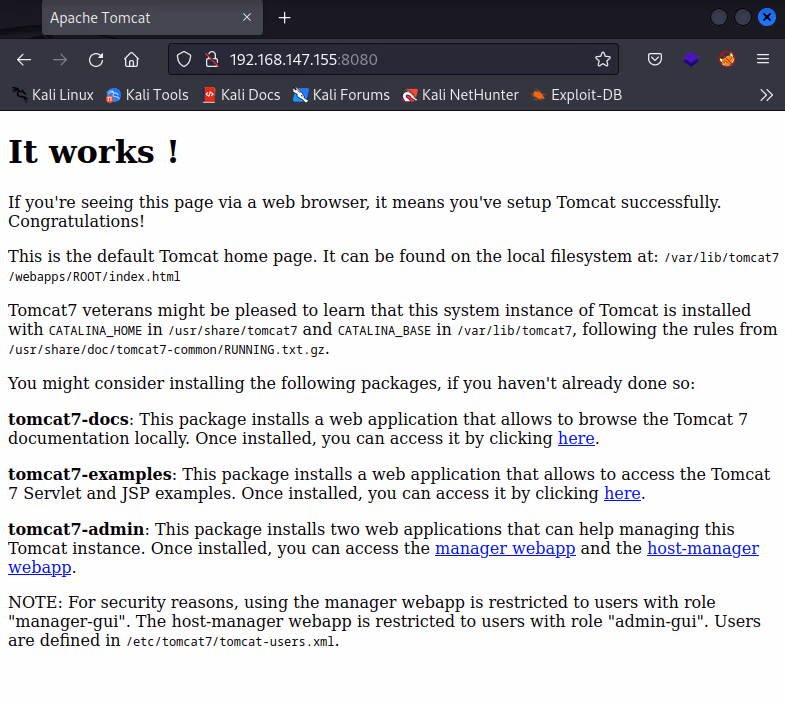Bookmark this page with the star

602,60
